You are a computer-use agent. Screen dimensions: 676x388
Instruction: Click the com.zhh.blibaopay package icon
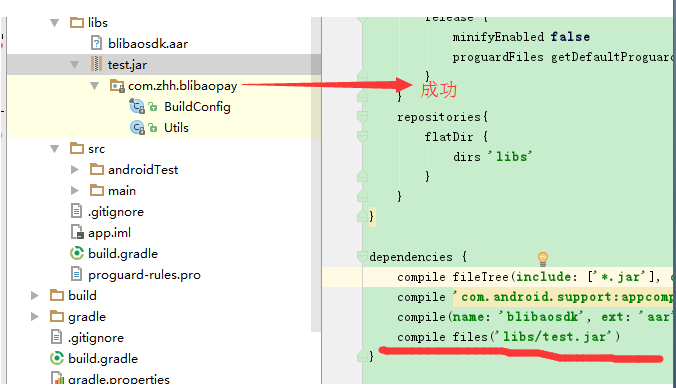tap(117, 86)
